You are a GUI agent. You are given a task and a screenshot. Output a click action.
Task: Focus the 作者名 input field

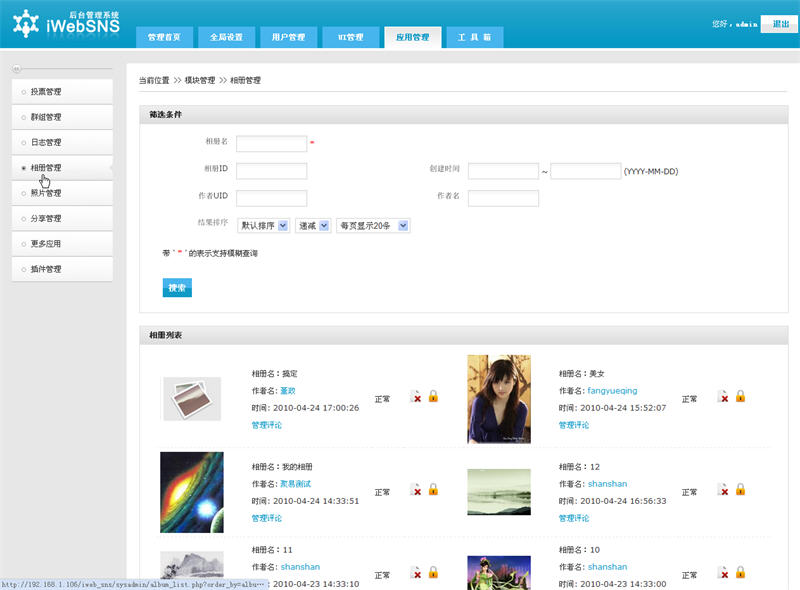pyautogui.click(x=503, y=198)
